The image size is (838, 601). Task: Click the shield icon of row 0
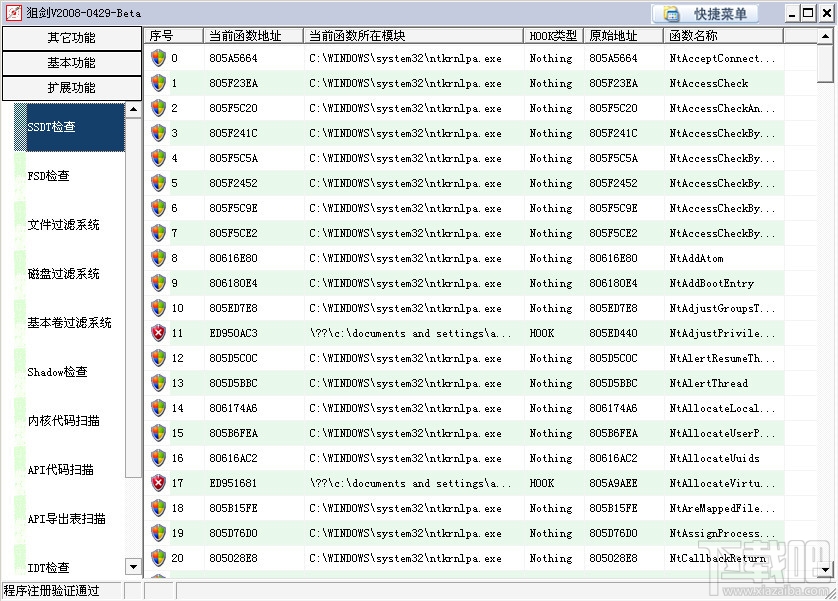coord(158,58)
